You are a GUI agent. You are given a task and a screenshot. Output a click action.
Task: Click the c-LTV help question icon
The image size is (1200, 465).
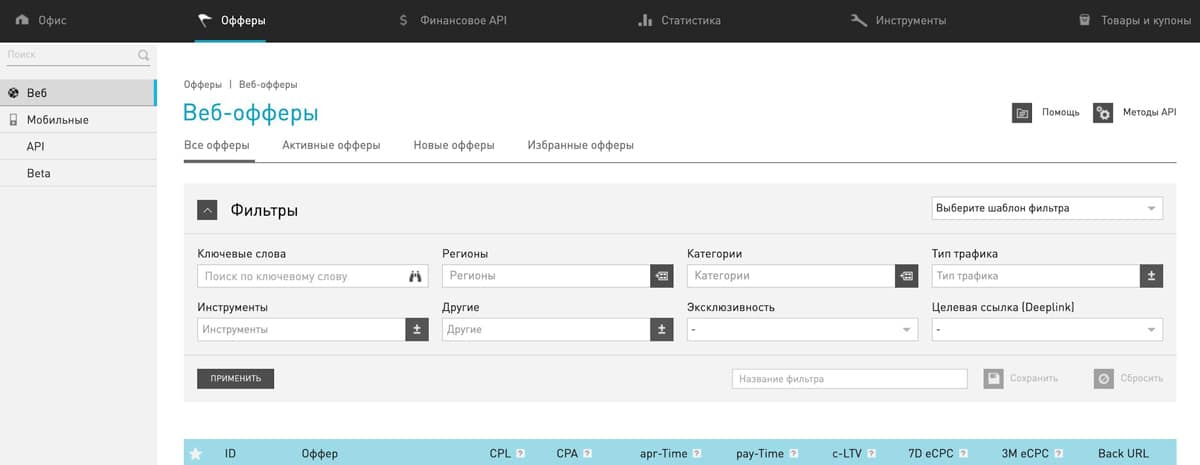tap(871, 454)
